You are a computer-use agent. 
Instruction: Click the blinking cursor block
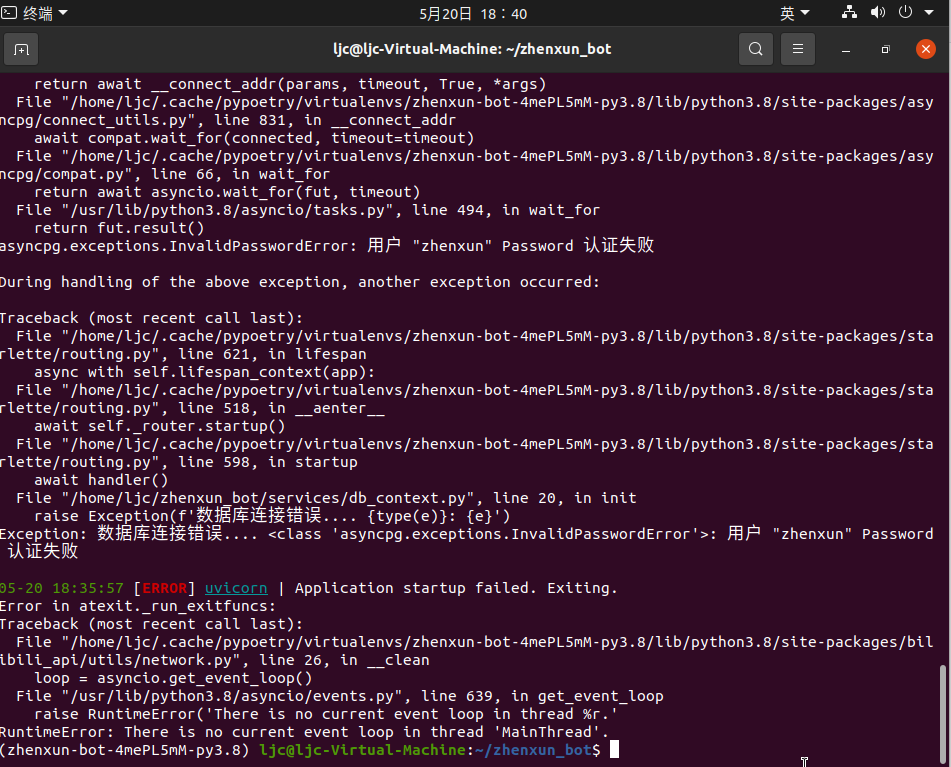click(615, 750)
